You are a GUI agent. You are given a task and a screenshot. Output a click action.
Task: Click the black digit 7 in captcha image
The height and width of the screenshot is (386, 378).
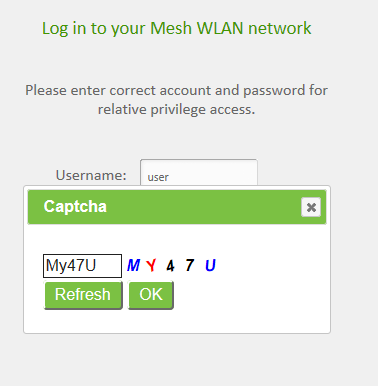190,266
